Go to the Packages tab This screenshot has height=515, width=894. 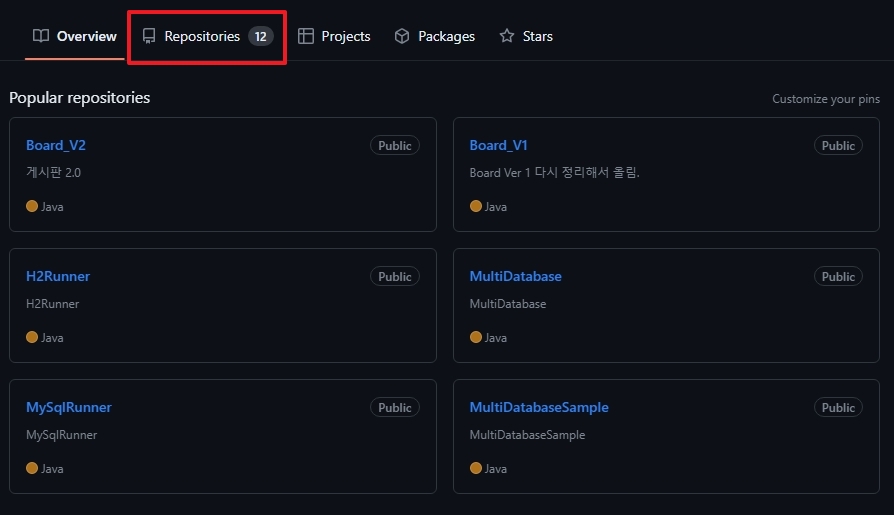coord(434,36)
